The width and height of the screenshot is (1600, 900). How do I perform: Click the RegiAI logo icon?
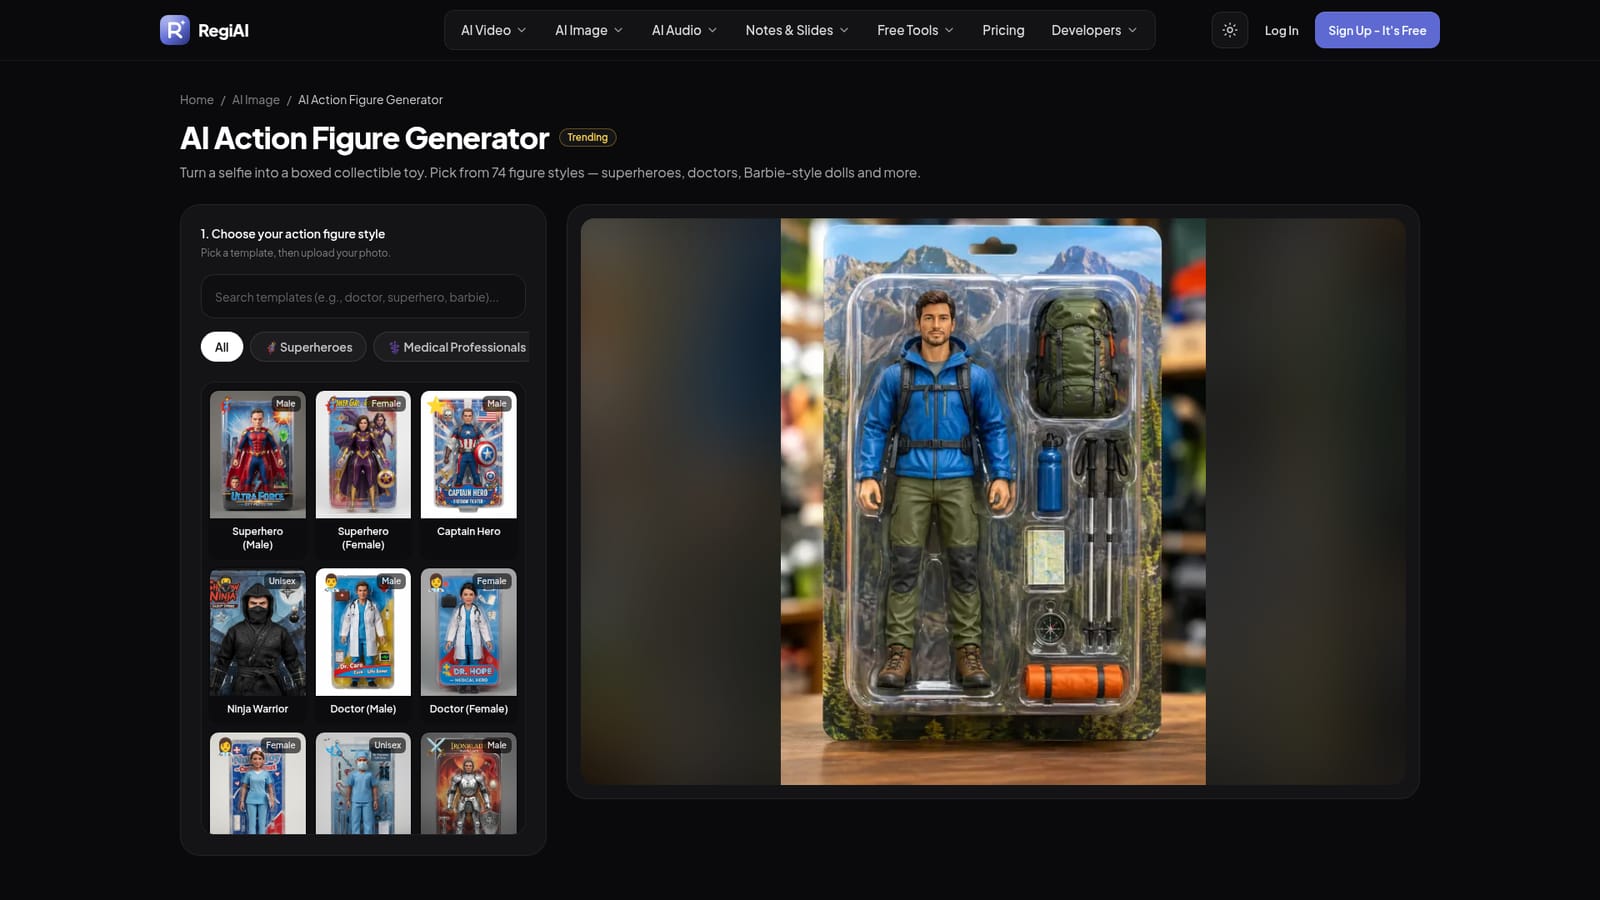coord(175,30)
